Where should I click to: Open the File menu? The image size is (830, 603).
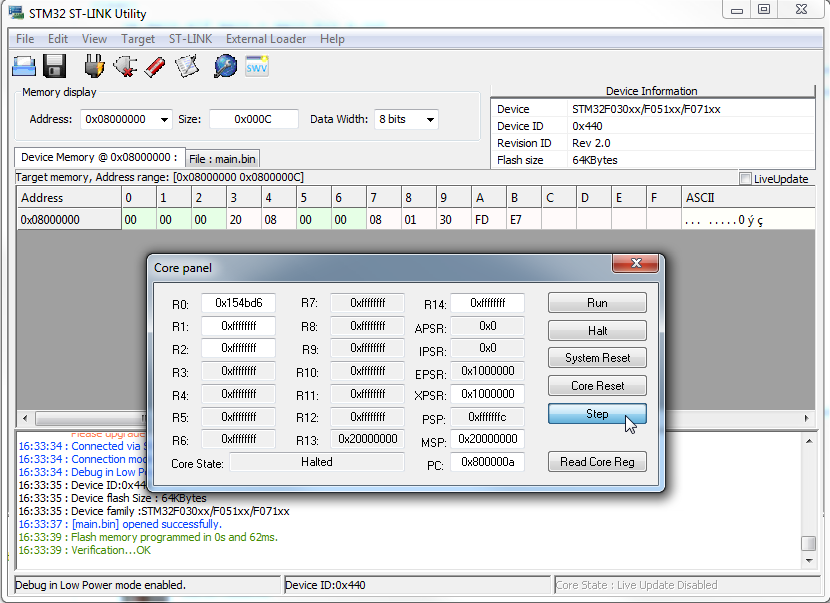[25, 39]
